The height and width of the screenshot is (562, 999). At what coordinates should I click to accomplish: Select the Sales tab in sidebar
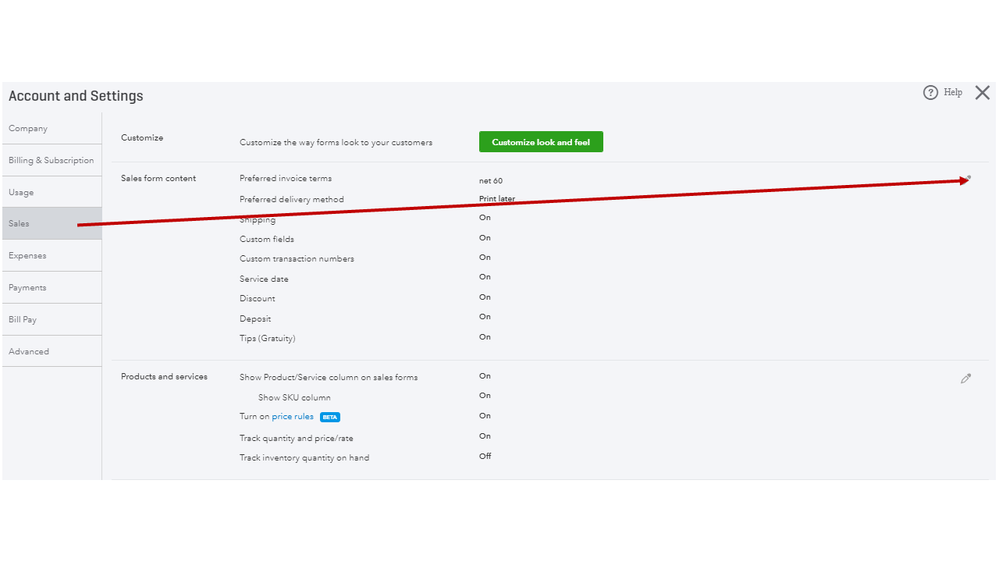[x=19, y=224]
